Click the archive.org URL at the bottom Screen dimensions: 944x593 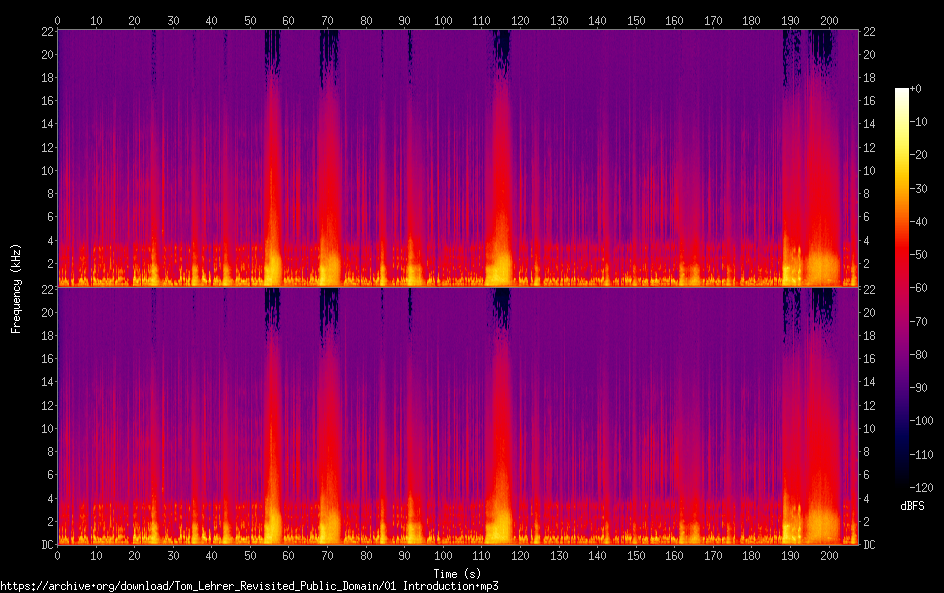pos(249,586)
